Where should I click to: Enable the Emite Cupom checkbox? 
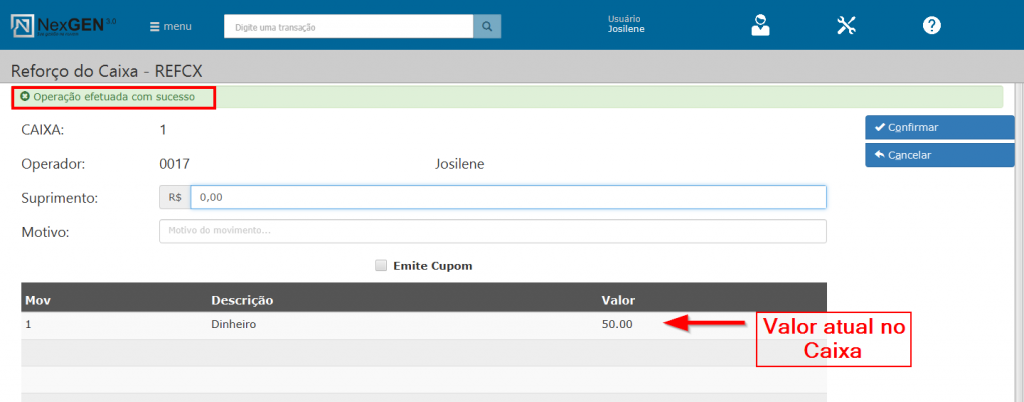[x=380, y=266]
